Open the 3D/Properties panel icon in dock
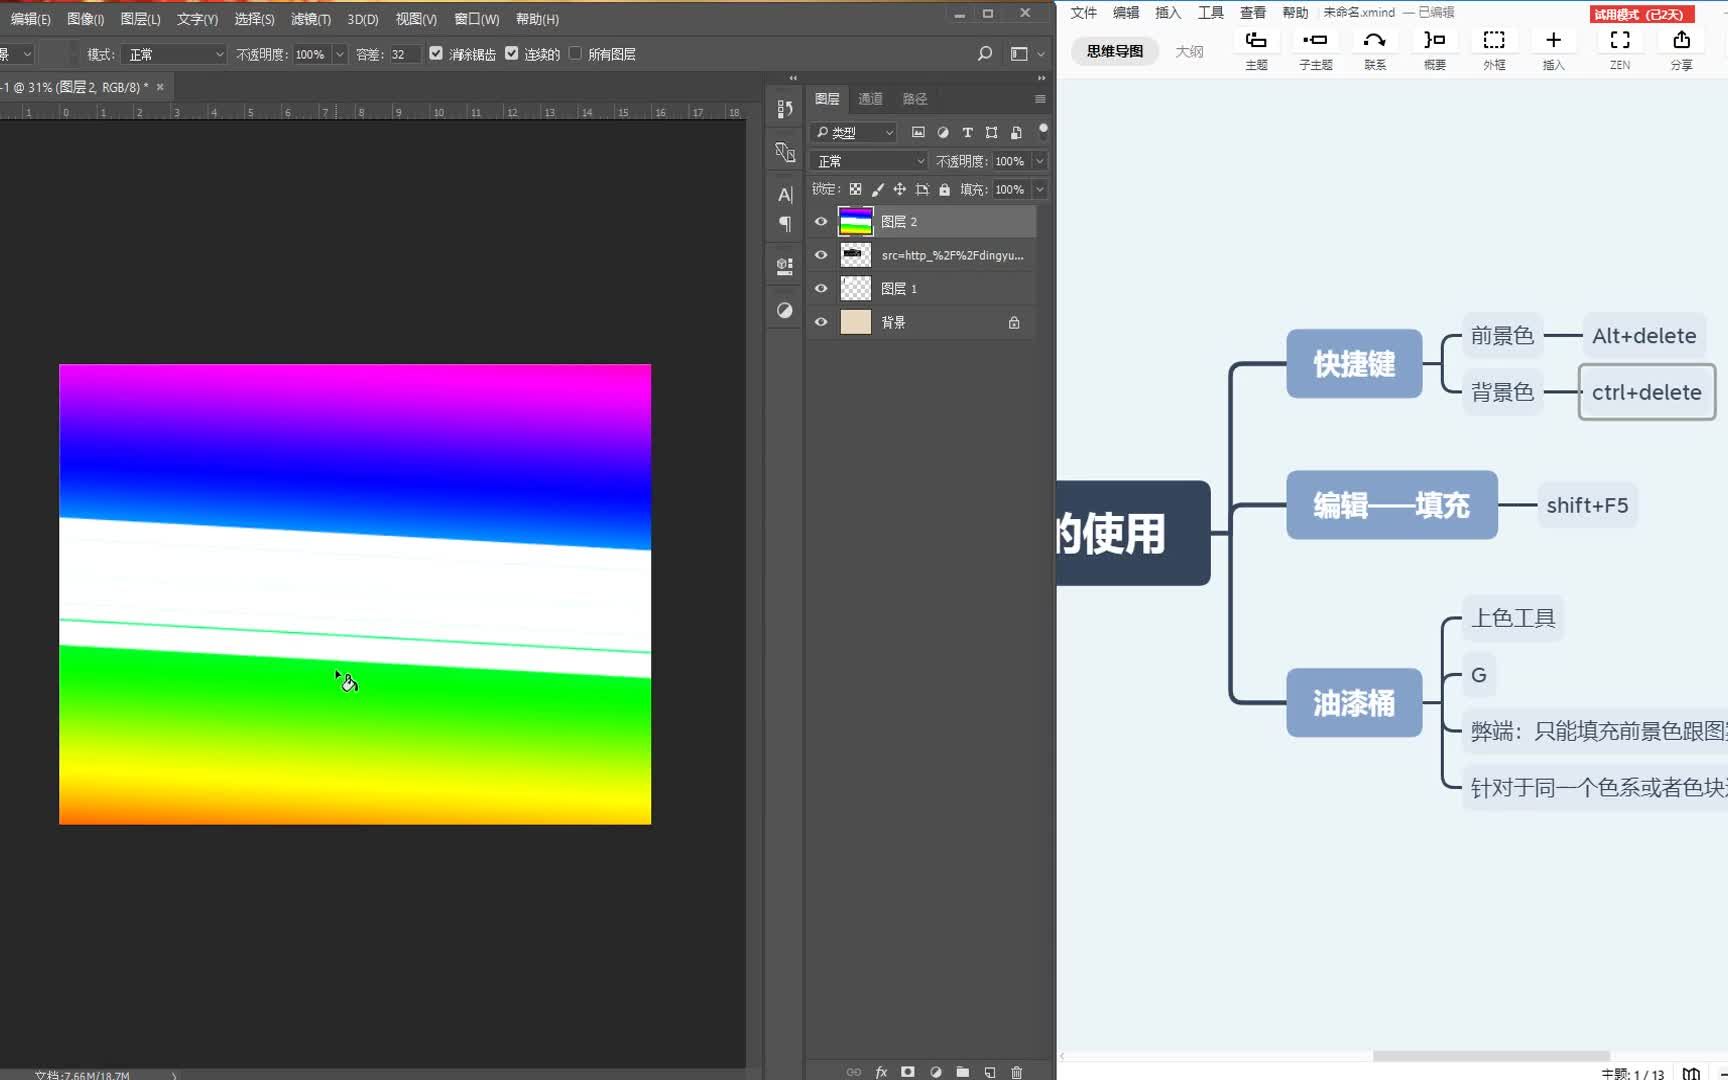This screenshot has height=1080, width=1728. tap(785, 266)
